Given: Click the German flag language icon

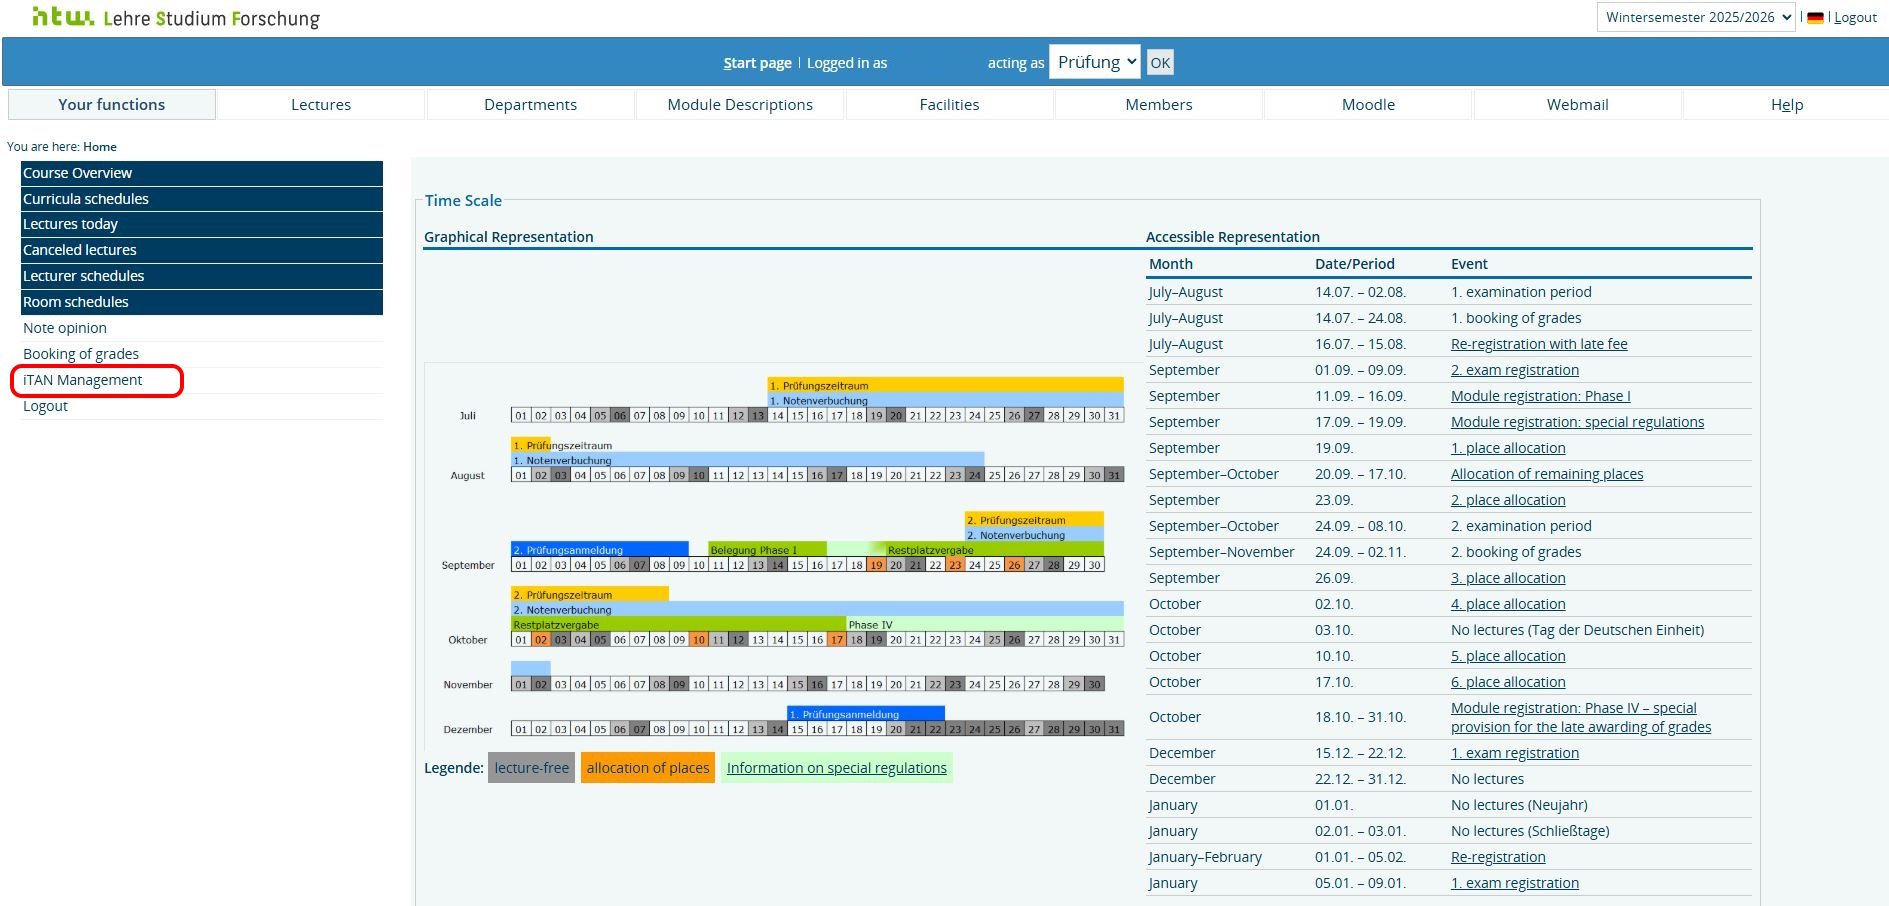Looking at the screenshot, I should [1815, 17].
